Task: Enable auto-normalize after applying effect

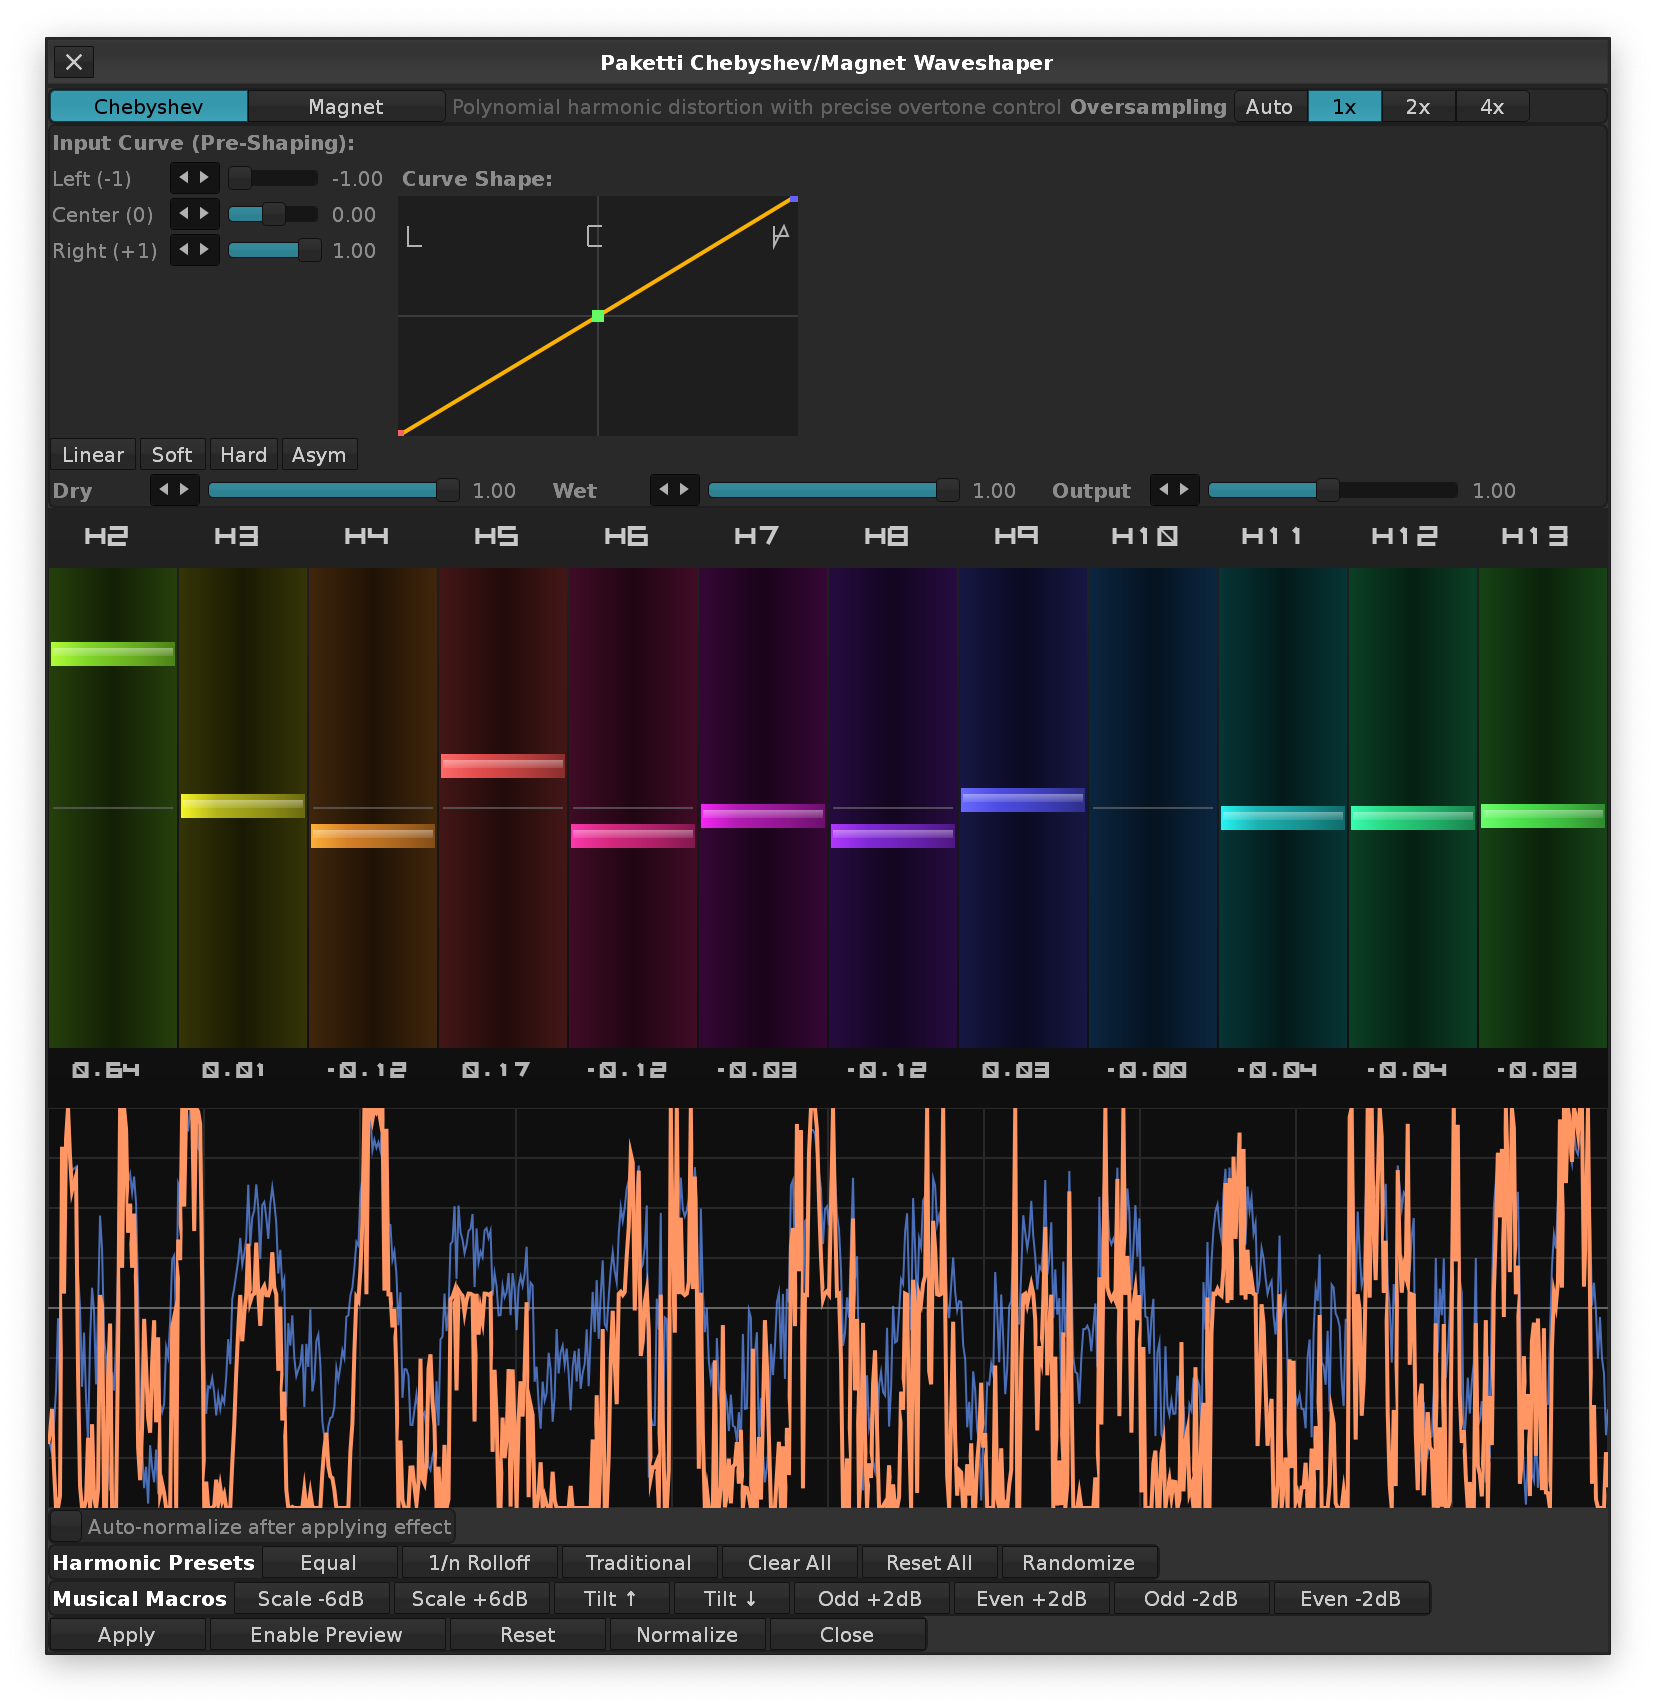Action: (67, 1526)
